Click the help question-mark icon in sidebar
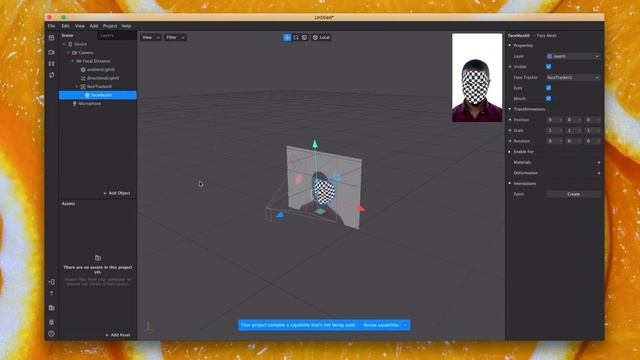This screenshot has width=640, height=360. coord(51,333)
